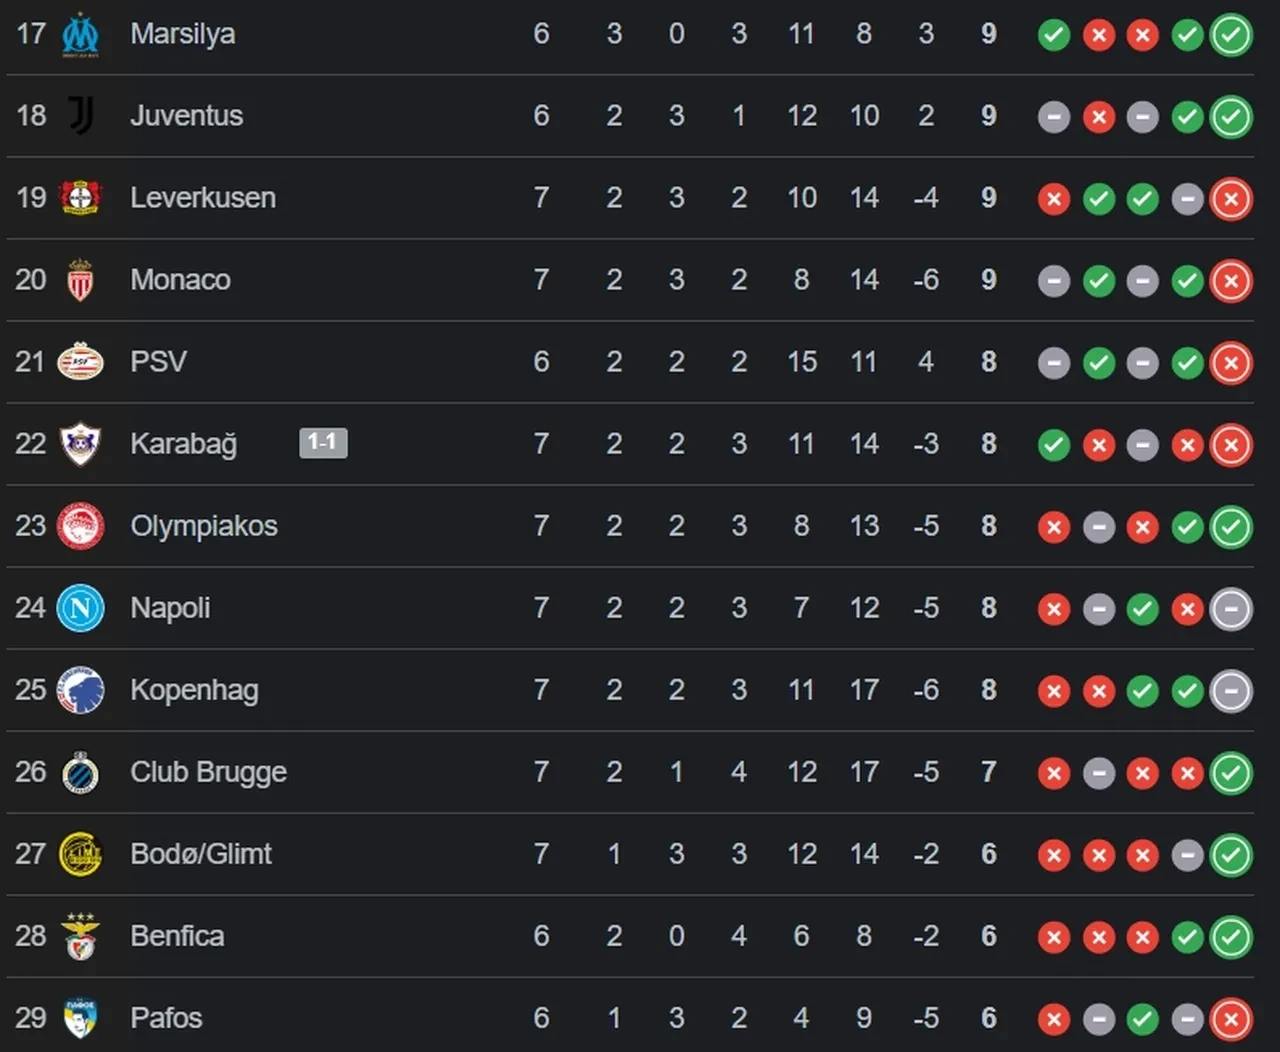Open the Pafos team name link
Screen dimensions: 1280x1052
(166, 1018)
